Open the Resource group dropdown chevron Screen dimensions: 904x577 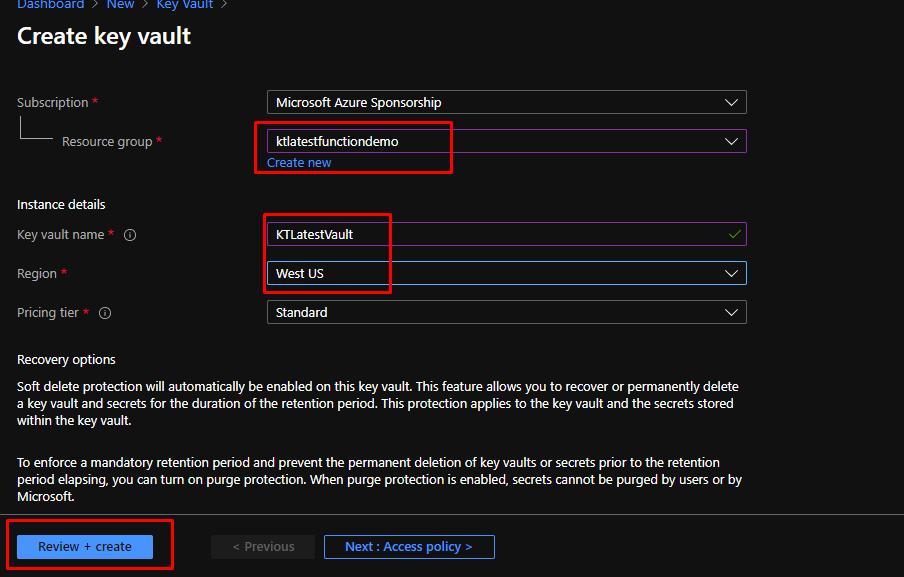click(x=731, y=142)
